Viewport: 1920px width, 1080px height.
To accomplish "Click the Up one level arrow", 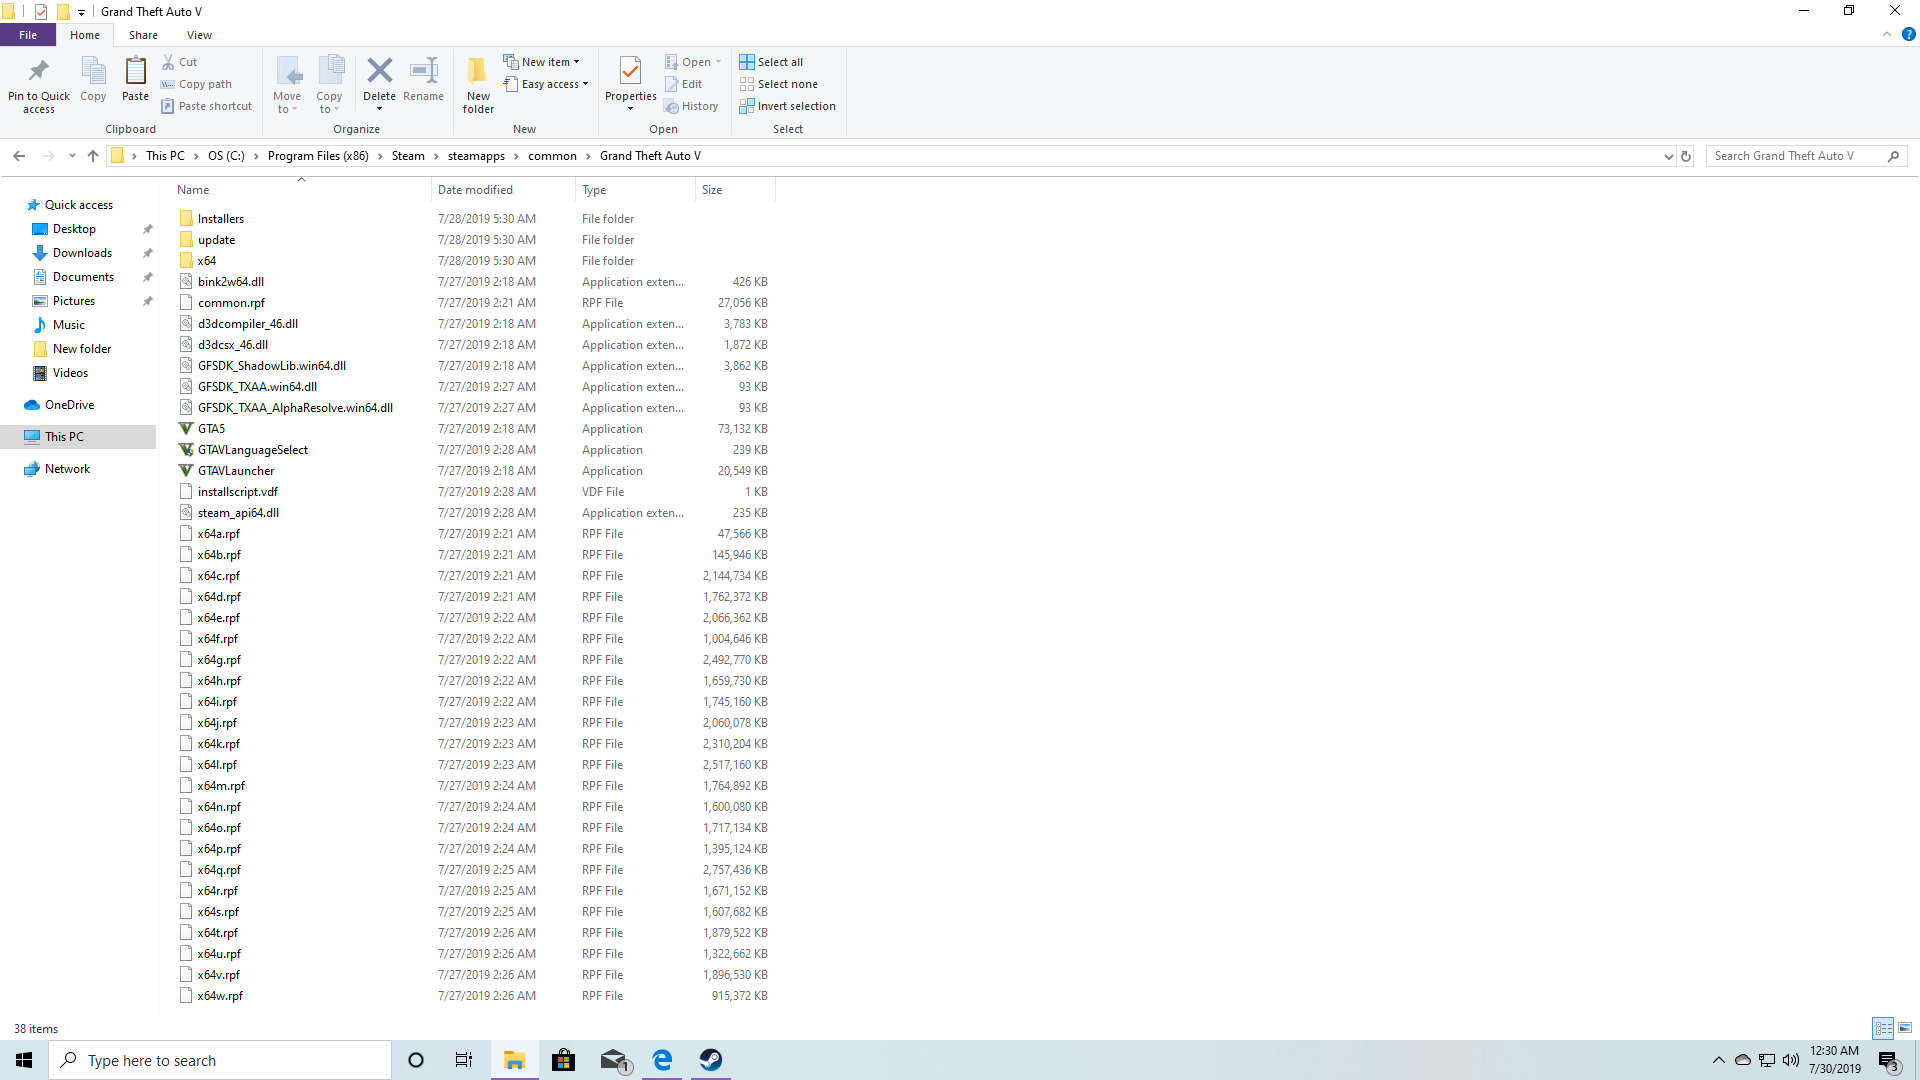I will click(93, 156).
